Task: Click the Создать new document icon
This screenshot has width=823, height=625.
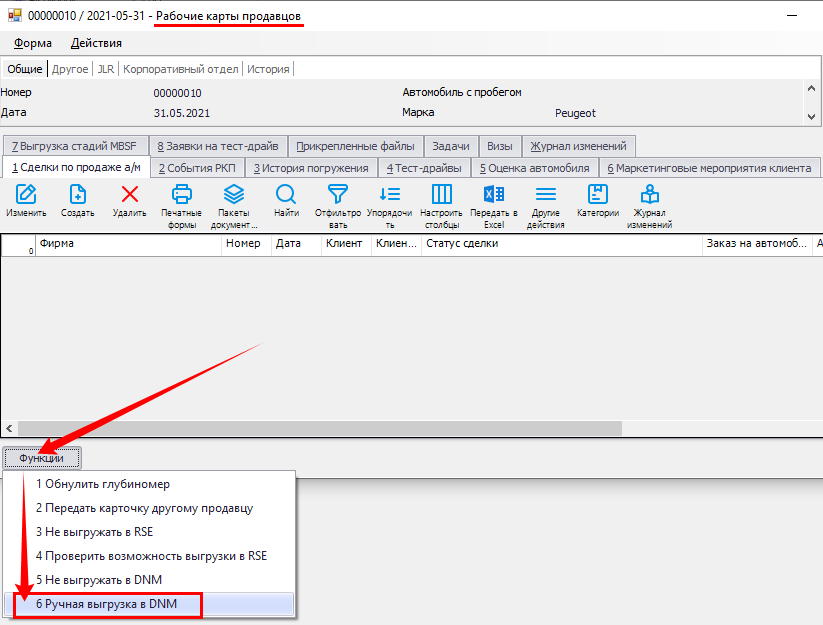Action: tap(77, 195)
